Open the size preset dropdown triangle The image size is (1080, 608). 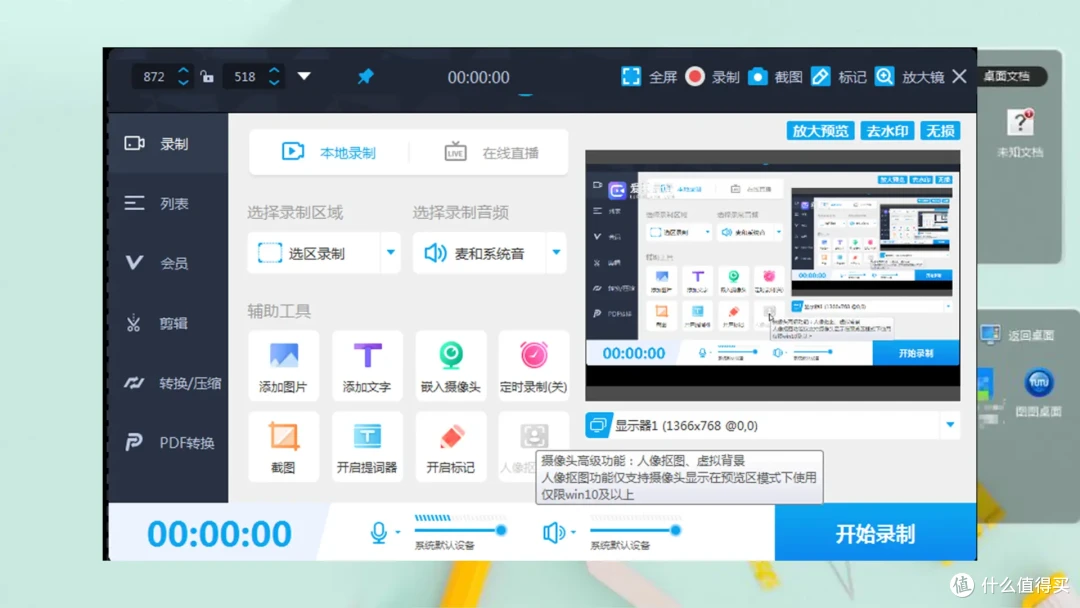pos(304,76)
